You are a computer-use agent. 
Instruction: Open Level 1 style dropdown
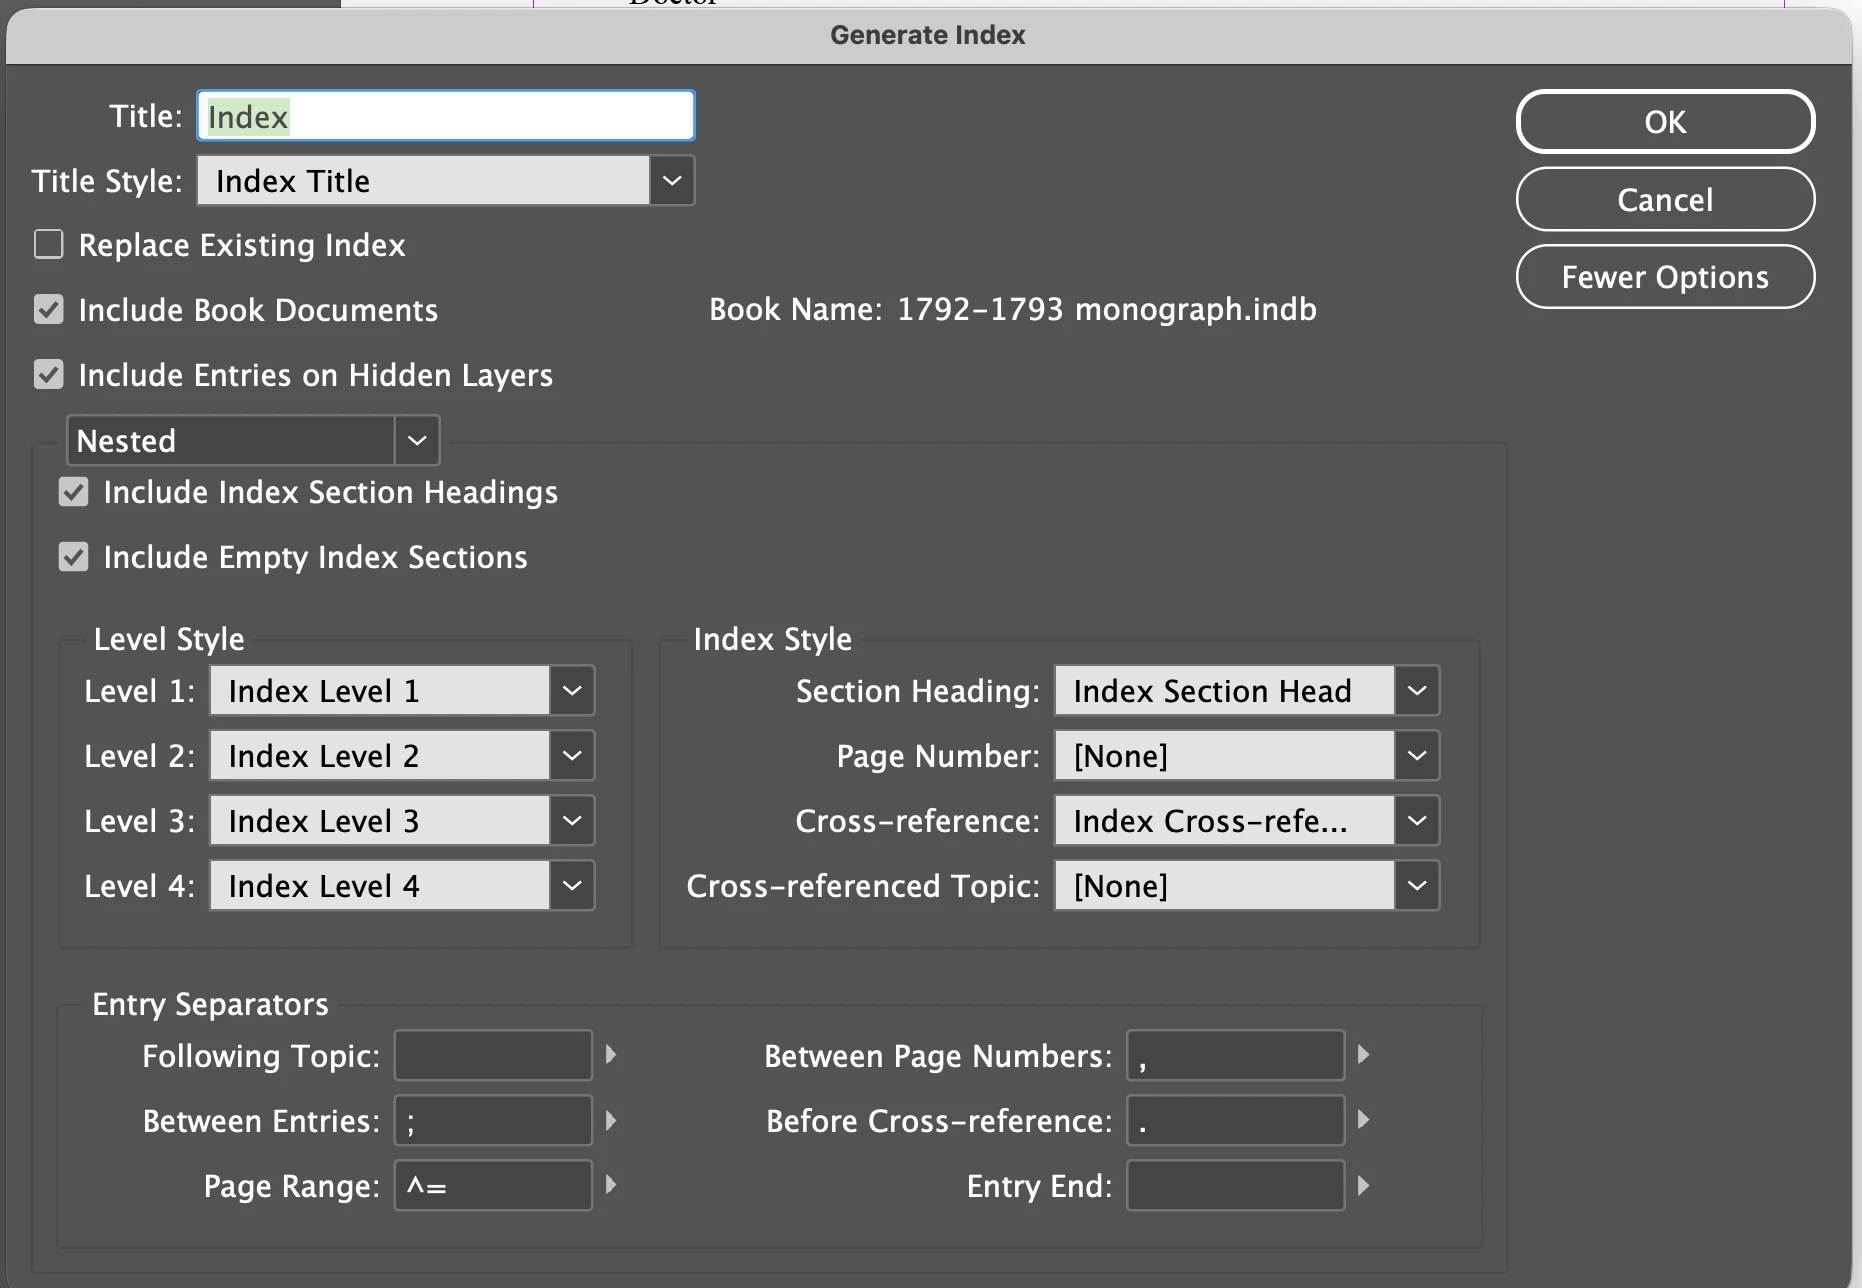pos(402,691)
